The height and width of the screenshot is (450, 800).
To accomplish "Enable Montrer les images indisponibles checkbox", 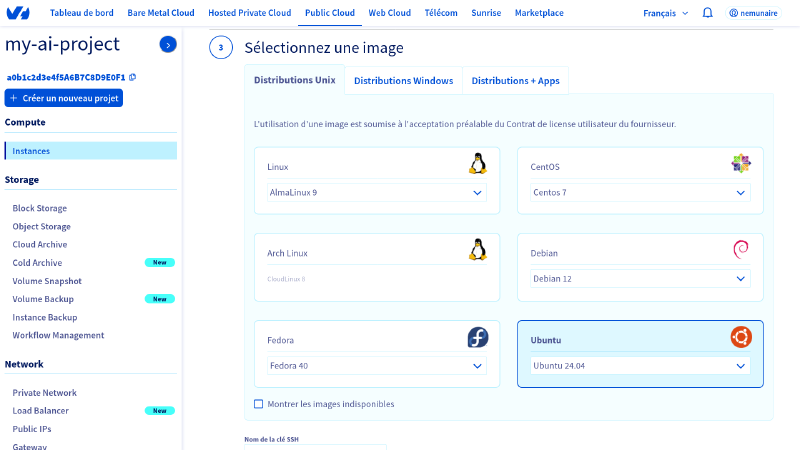I will tap(259, 404).
